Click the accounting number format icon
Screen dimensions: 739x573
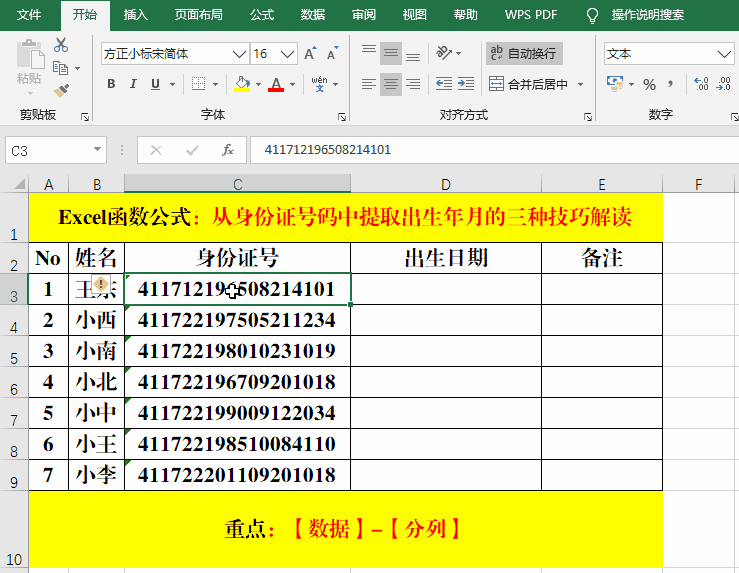pyautogui.click(x=615, y=84)
